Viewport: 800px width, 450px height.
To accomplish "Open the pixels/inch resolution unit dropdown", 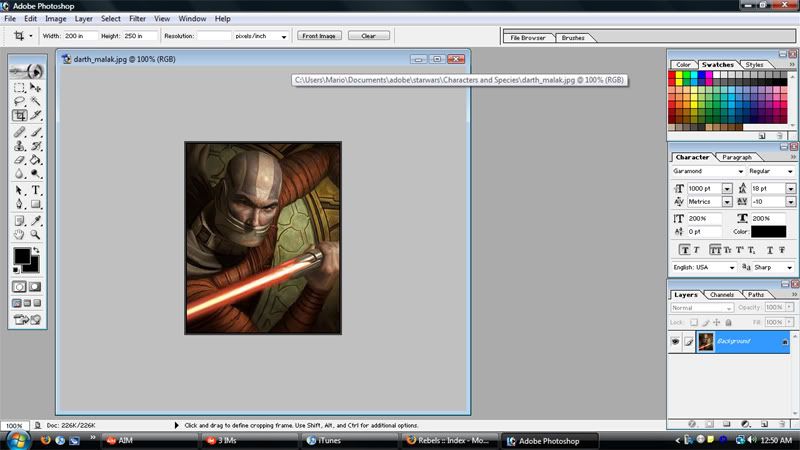I will pyautogui.click(x=284, y=36).
